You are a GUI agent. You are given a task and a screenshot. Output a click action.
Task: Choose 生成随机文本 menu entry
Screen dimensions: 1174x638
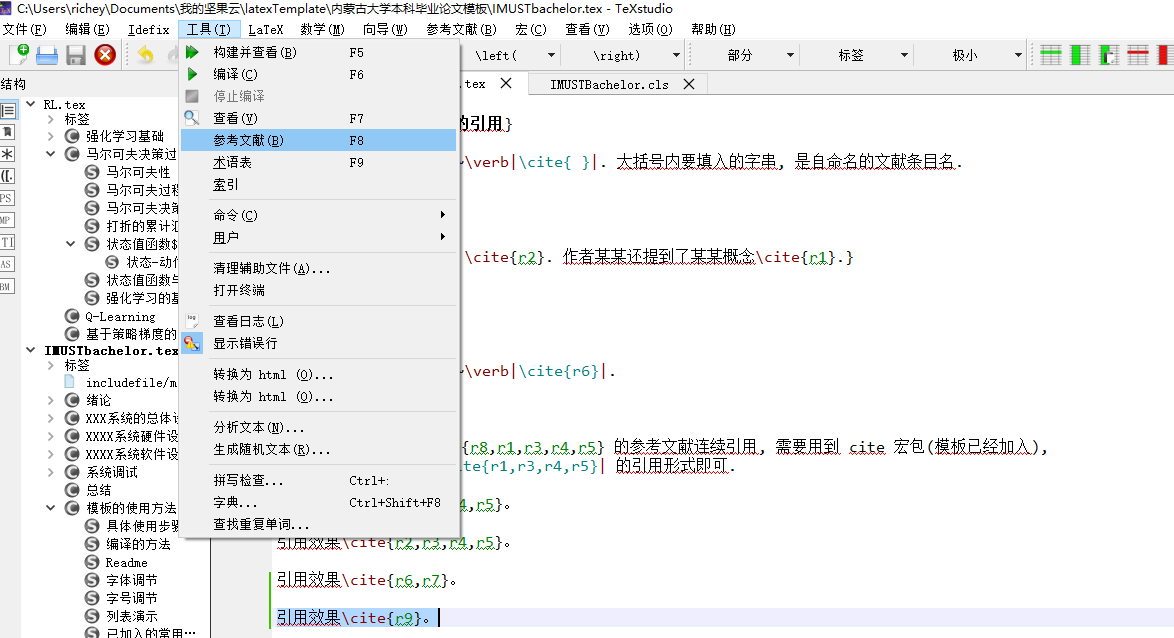[x=318, y=449]
